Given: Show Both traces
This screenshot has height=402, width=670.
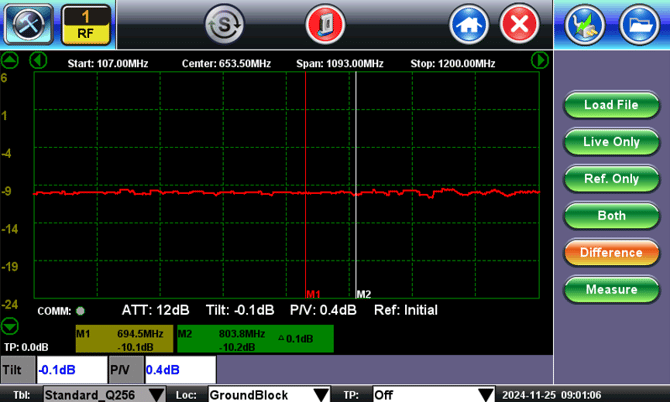Looking at the screenshot, I should point(611,215).
